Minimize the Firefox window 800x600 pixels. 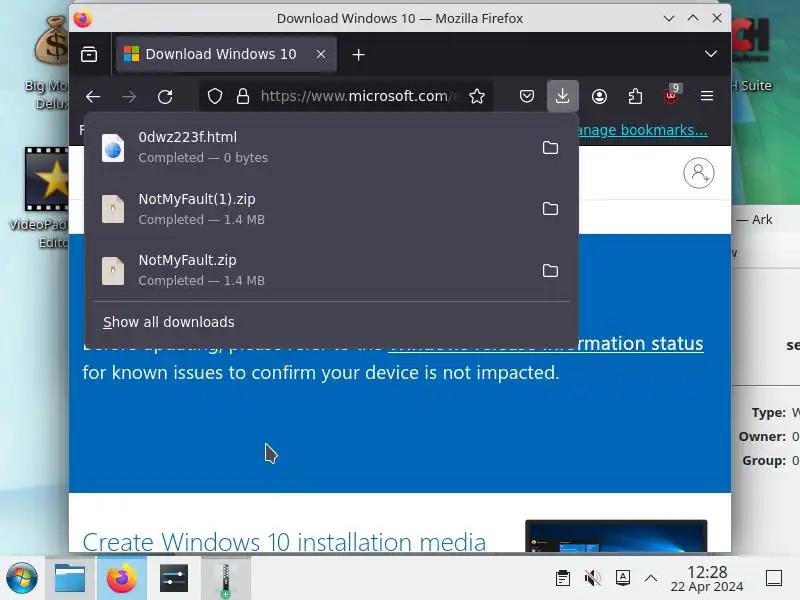[669, 18]
